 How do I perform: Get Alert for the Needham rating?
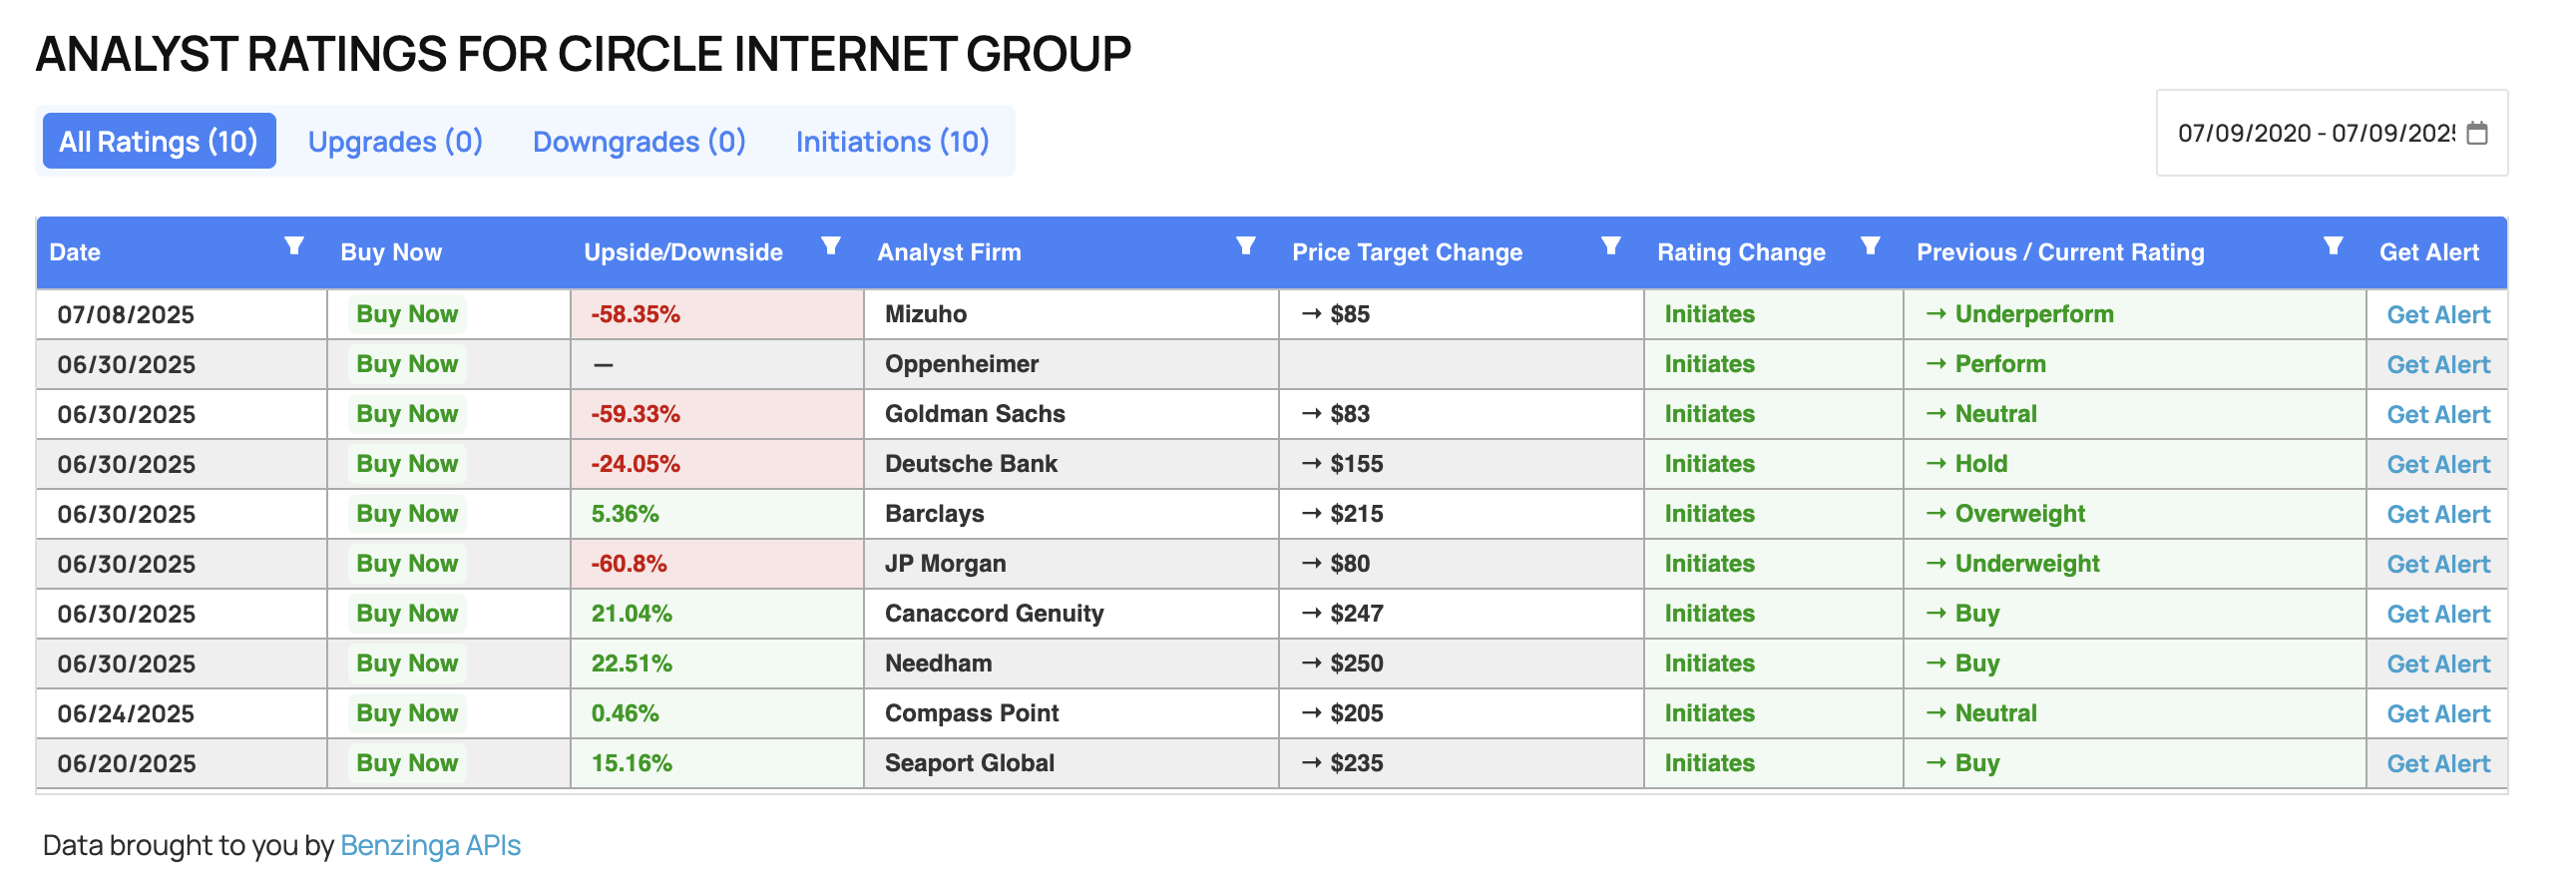click(x=2438, y=665)
